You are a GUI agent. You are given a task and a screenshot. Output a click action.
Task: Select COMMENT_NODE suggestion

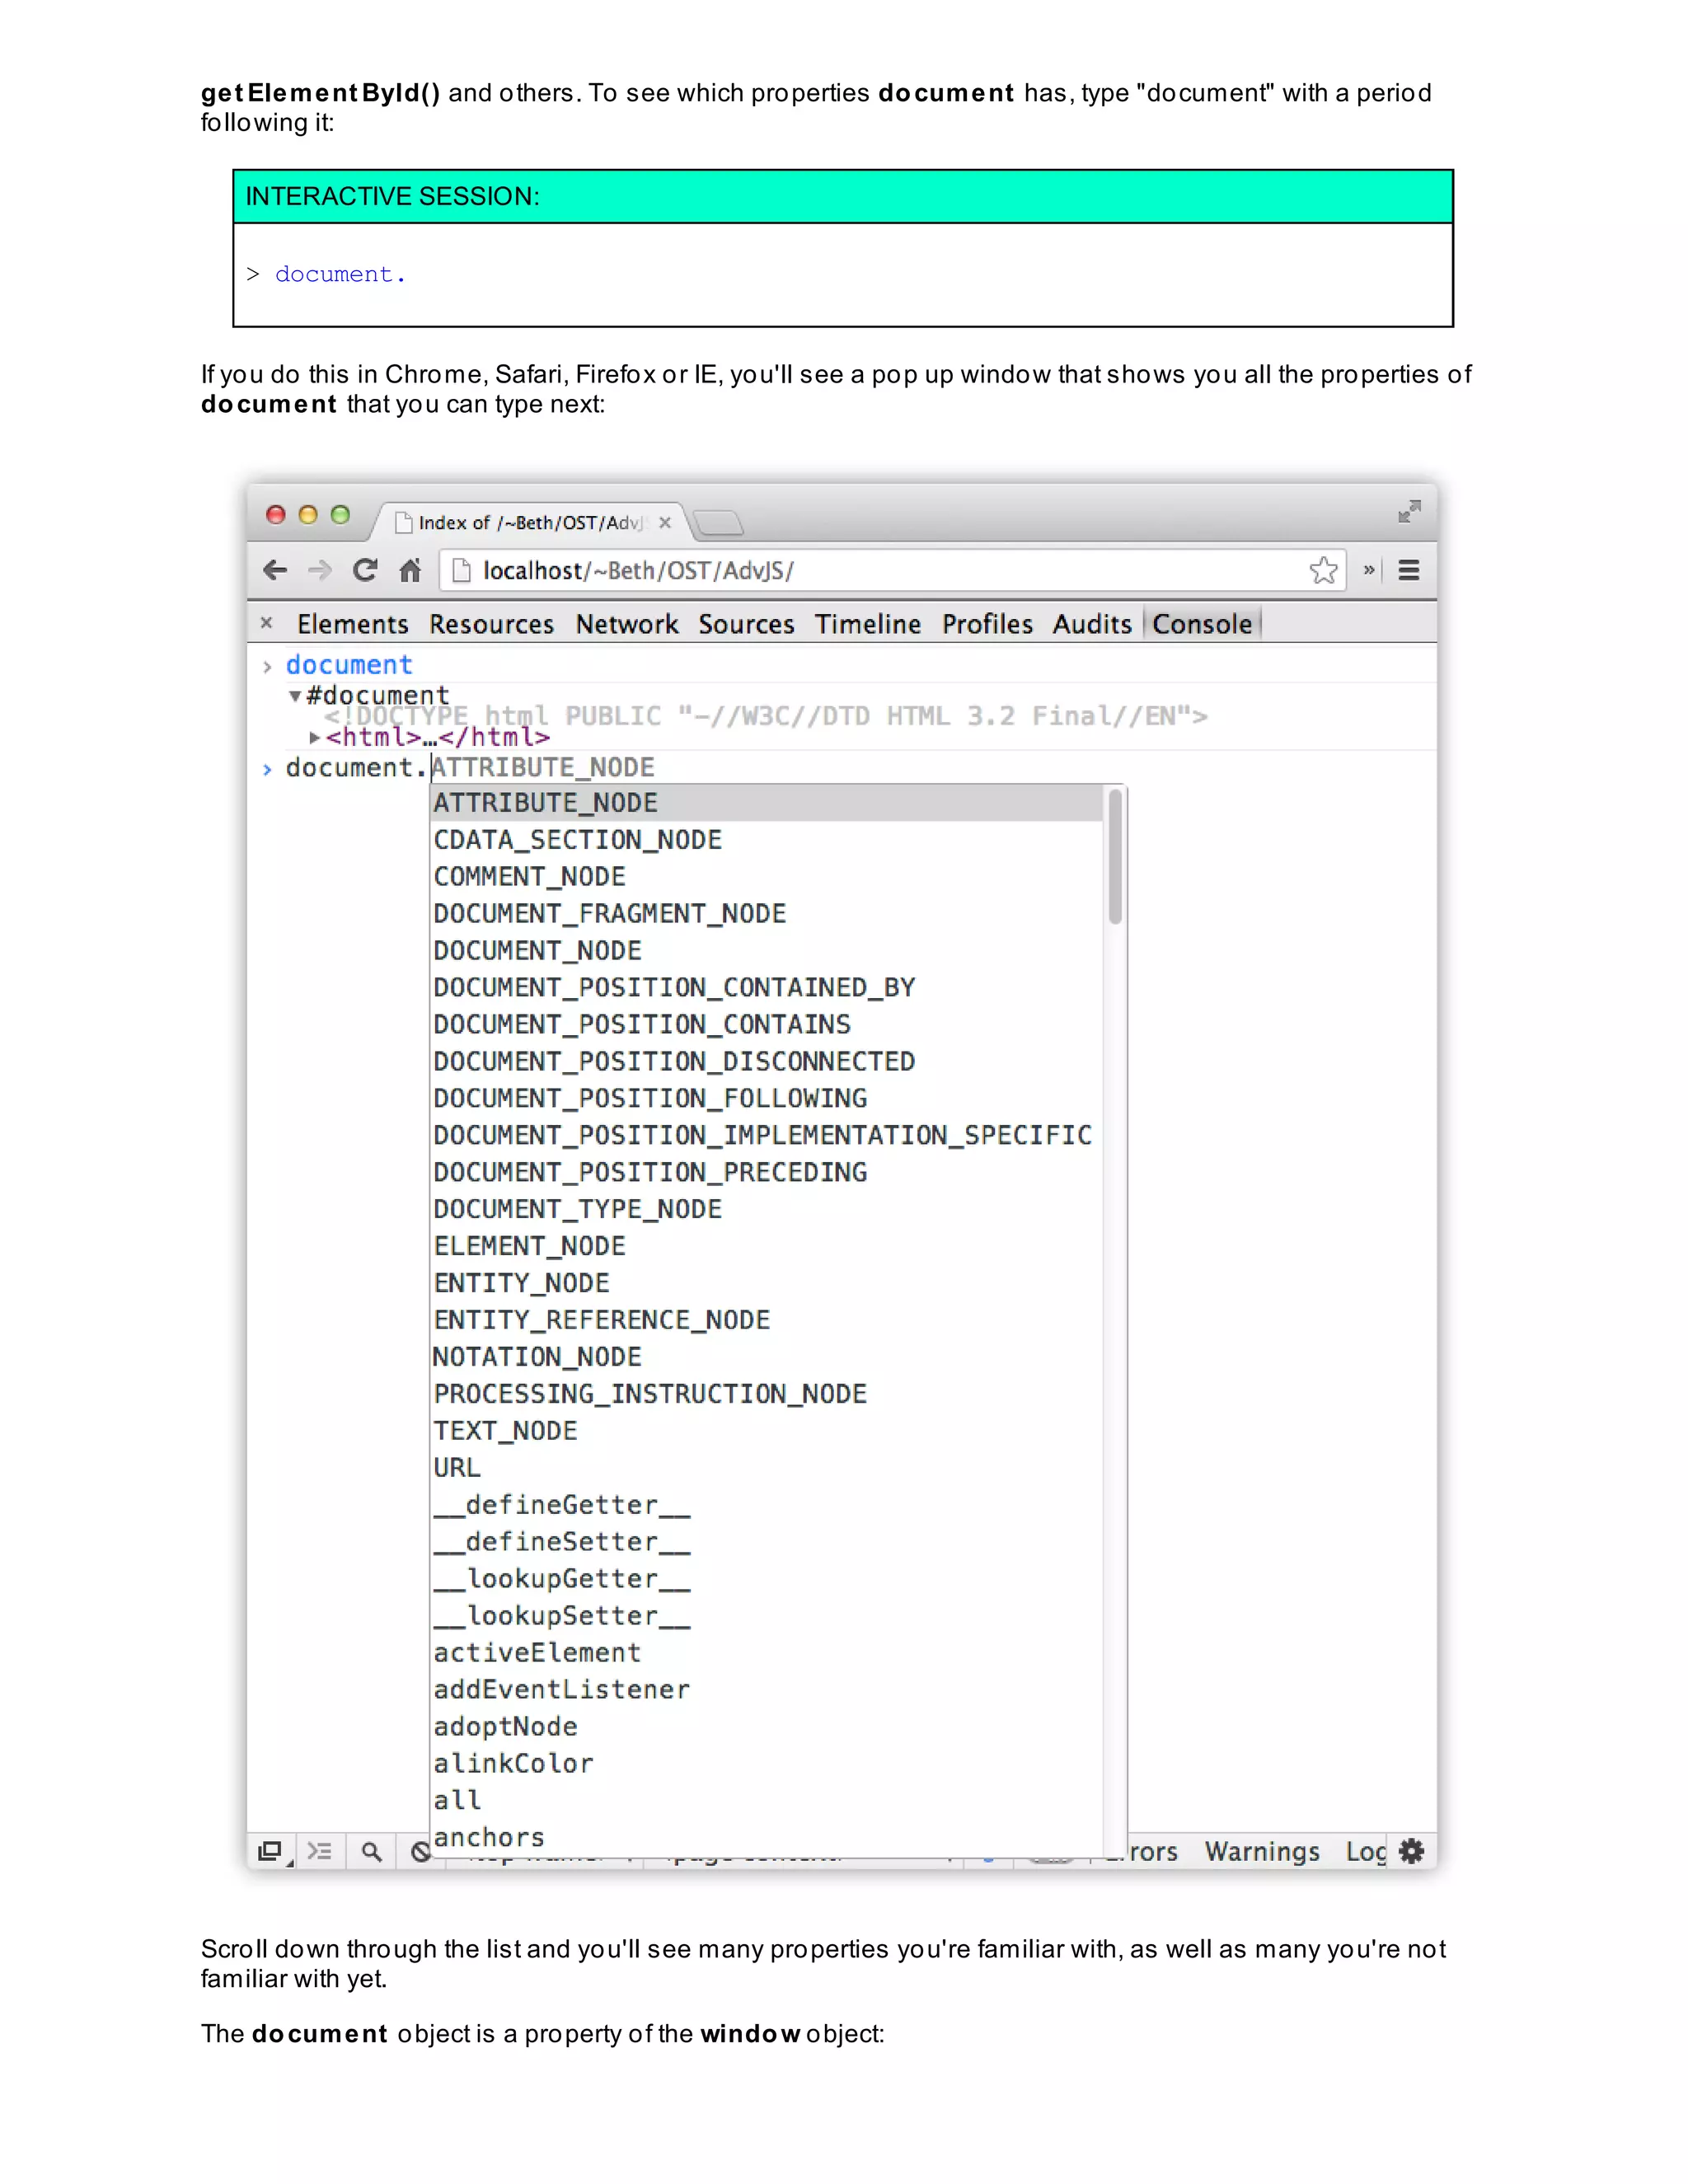(767, 877)
